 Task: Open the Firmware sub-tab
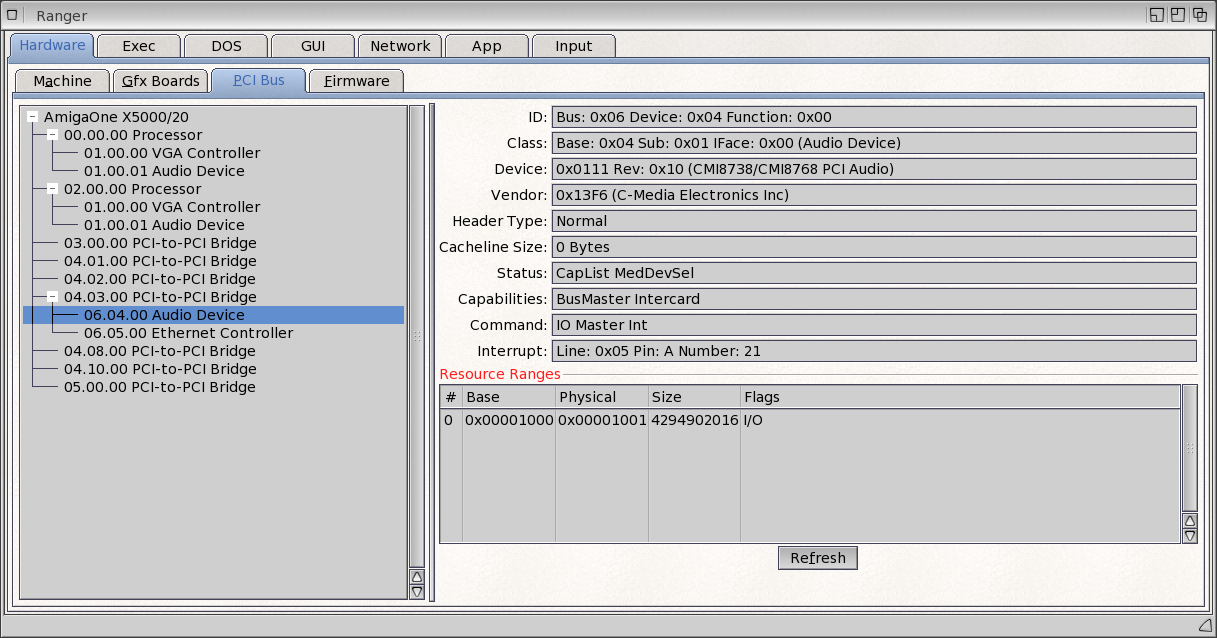(356, 81)
